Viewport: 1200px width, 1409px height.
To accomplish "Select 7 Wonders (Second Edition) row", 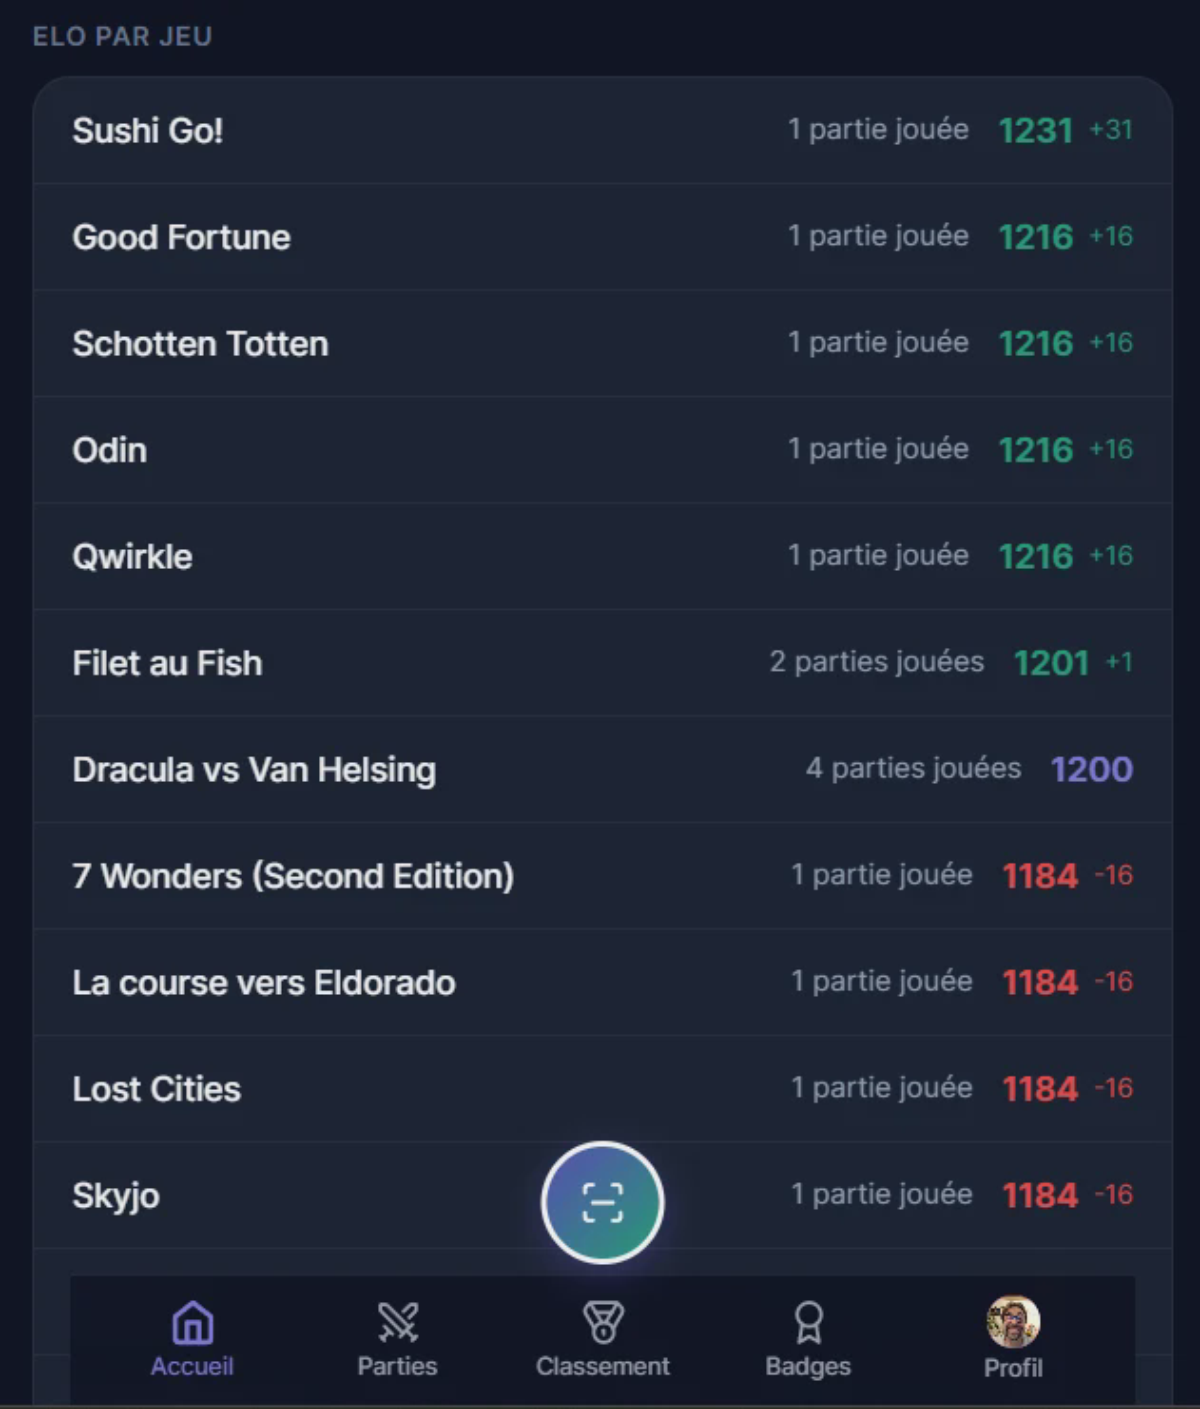I will coord(603,876).
